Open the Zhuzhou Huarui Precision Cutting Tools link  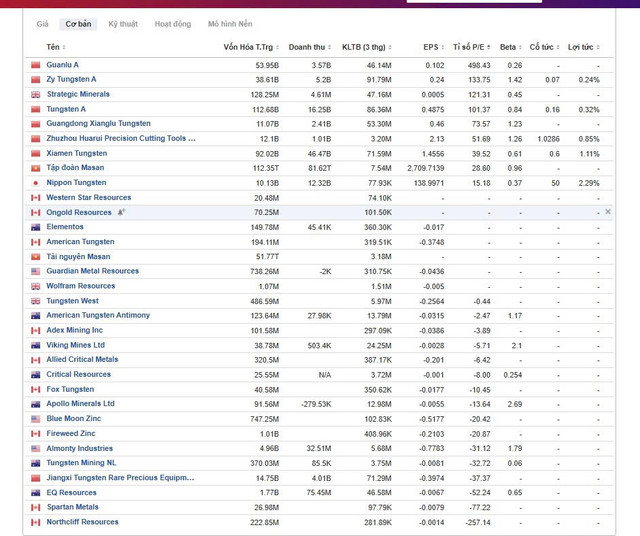point(121,138)
